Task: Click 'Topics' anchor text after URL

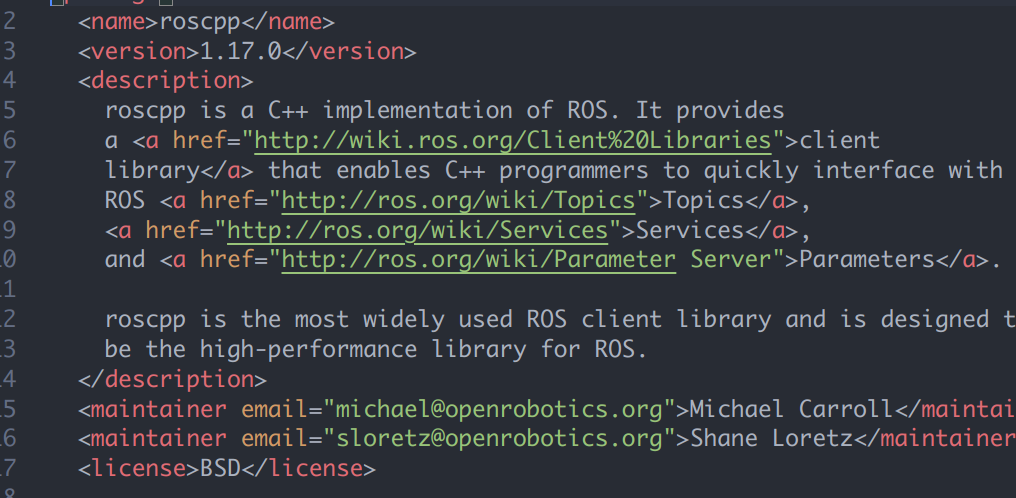Action: [x=703, y=201]
